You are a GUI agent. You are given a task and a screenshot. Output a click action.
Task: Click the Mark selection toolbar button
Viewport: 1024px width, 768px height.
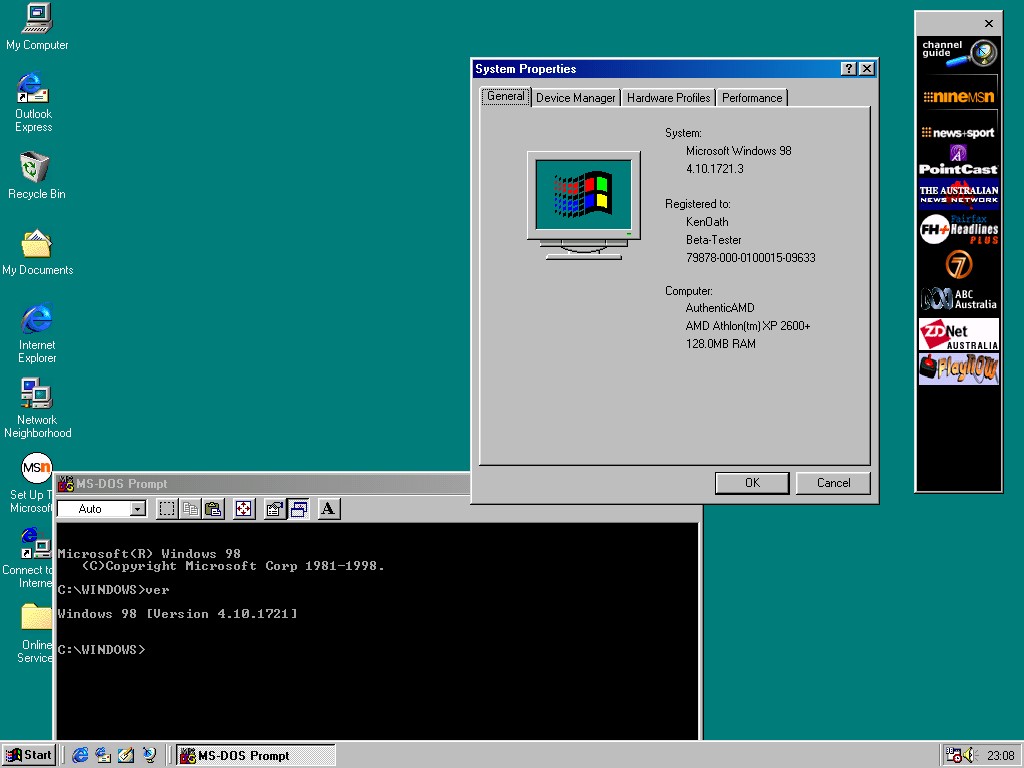coord(167,509)
